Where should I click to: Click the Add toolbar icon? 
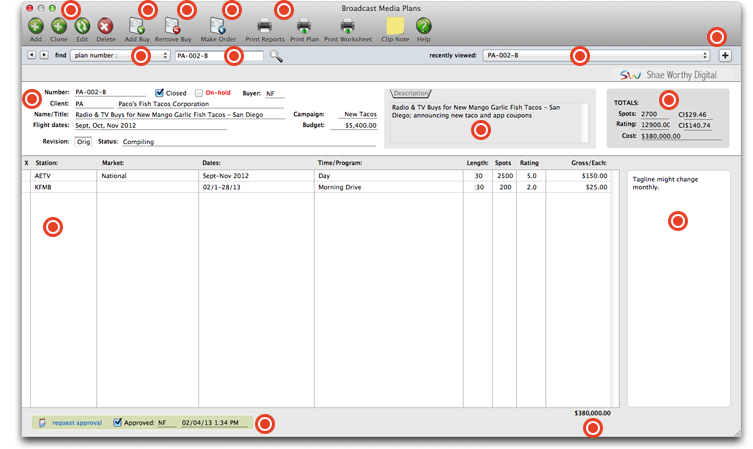click(35, 26)
